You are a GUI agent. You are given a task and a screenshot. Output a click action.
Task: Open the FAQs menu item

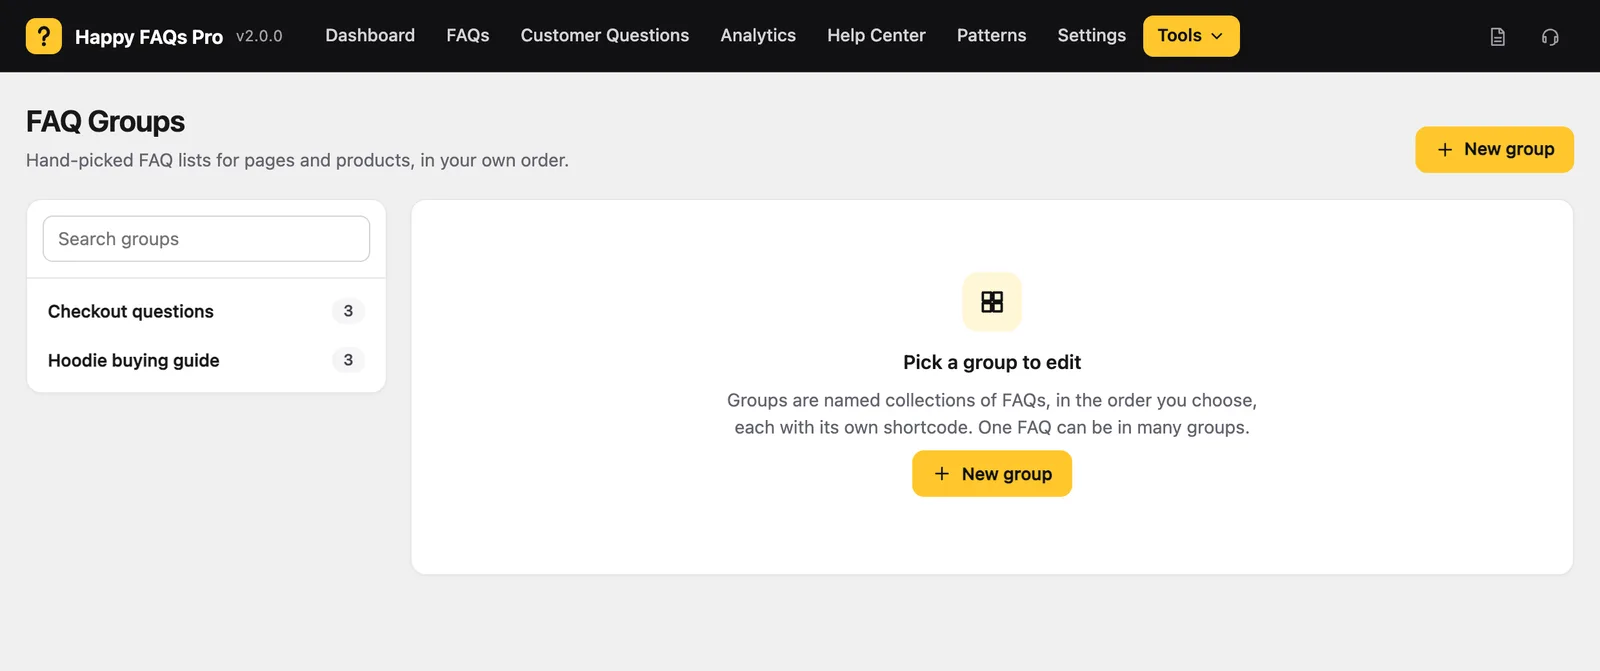468,36
